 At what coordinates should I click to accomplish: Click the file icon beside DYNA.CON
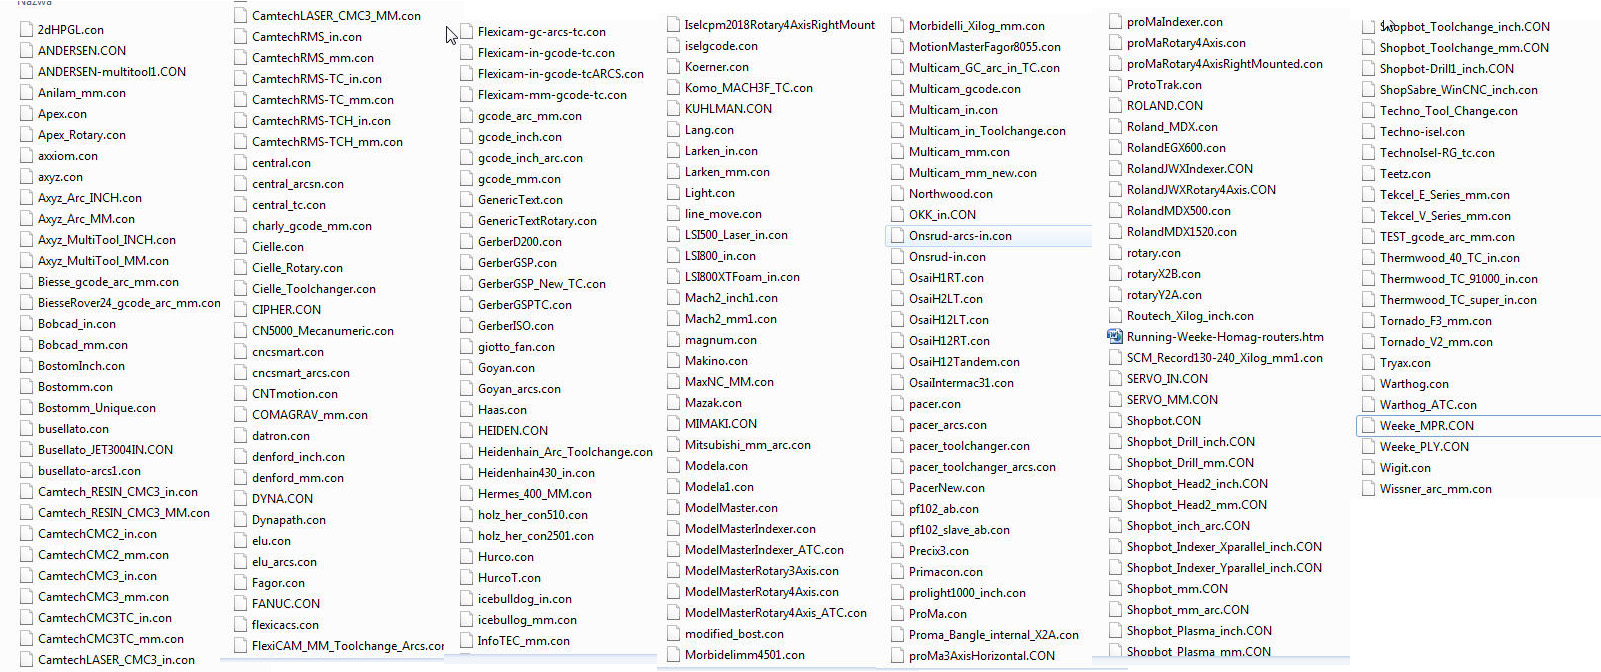tap(241, 499)
